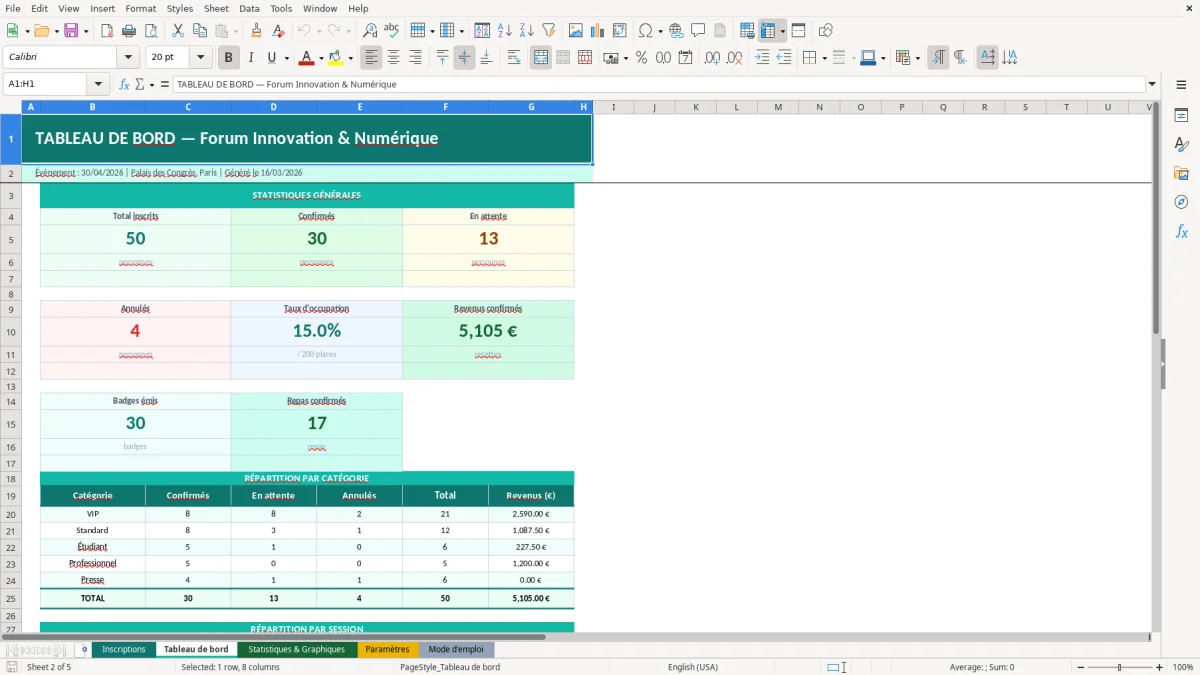1200x675 pixels.
Task: Toggle Bold formatting
Action: coord(229,58)
